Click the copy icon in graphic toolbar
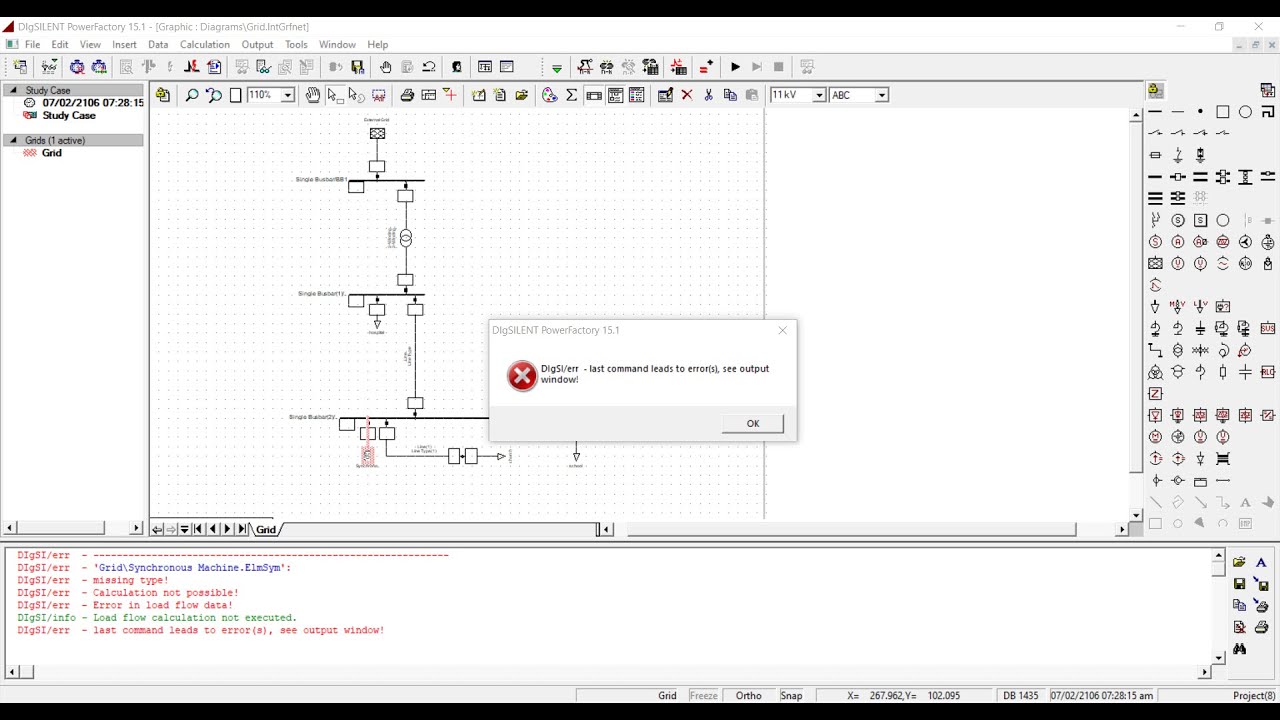Image resolution: width=1280 pixels, height=720 pixels. (x=730, y=95)
